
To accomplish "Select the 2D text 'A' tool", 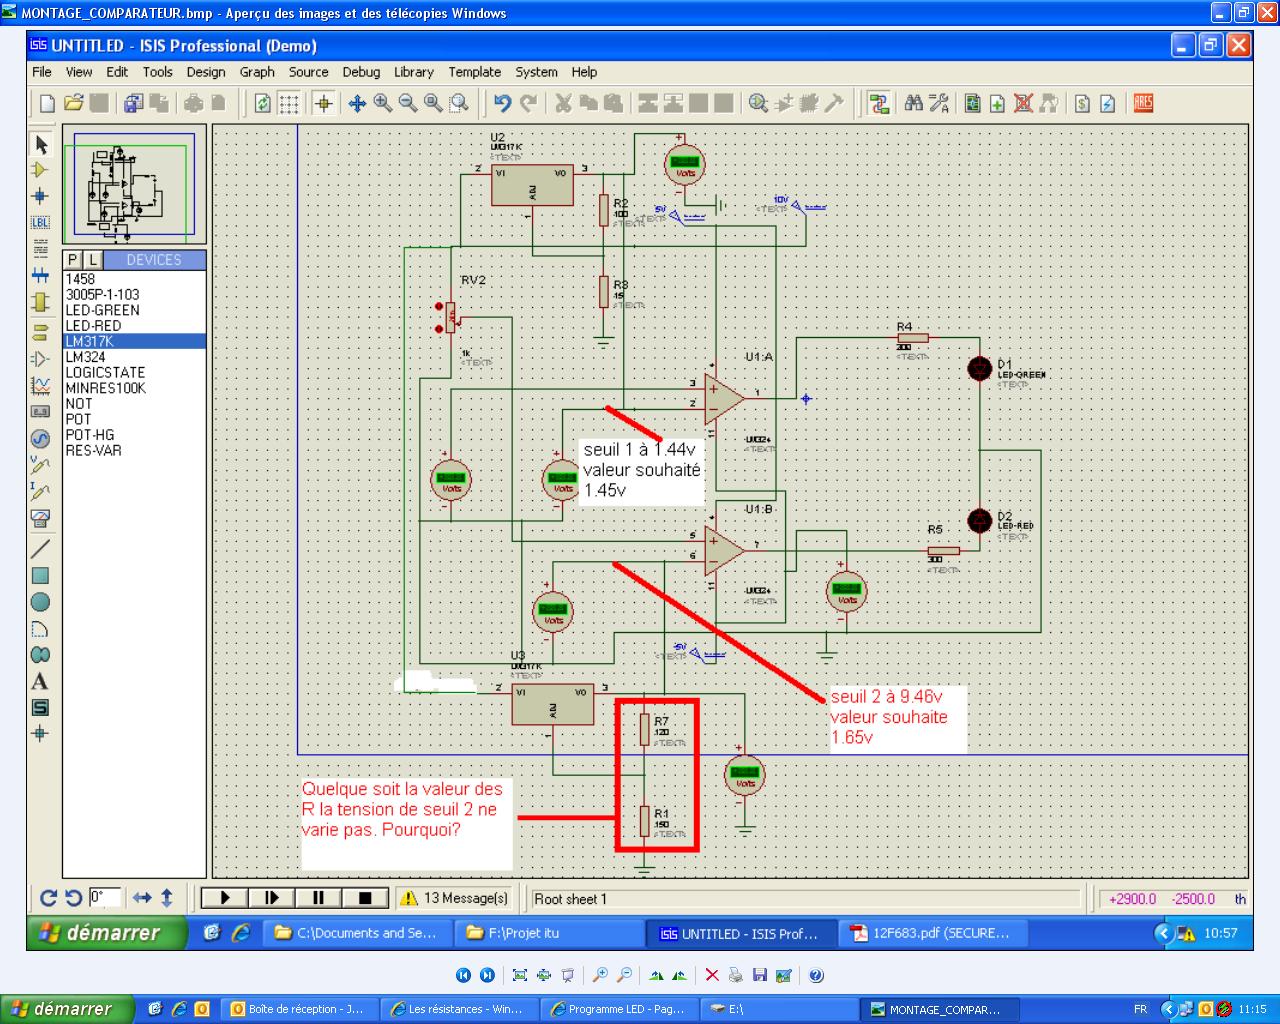I will [40, 682].
